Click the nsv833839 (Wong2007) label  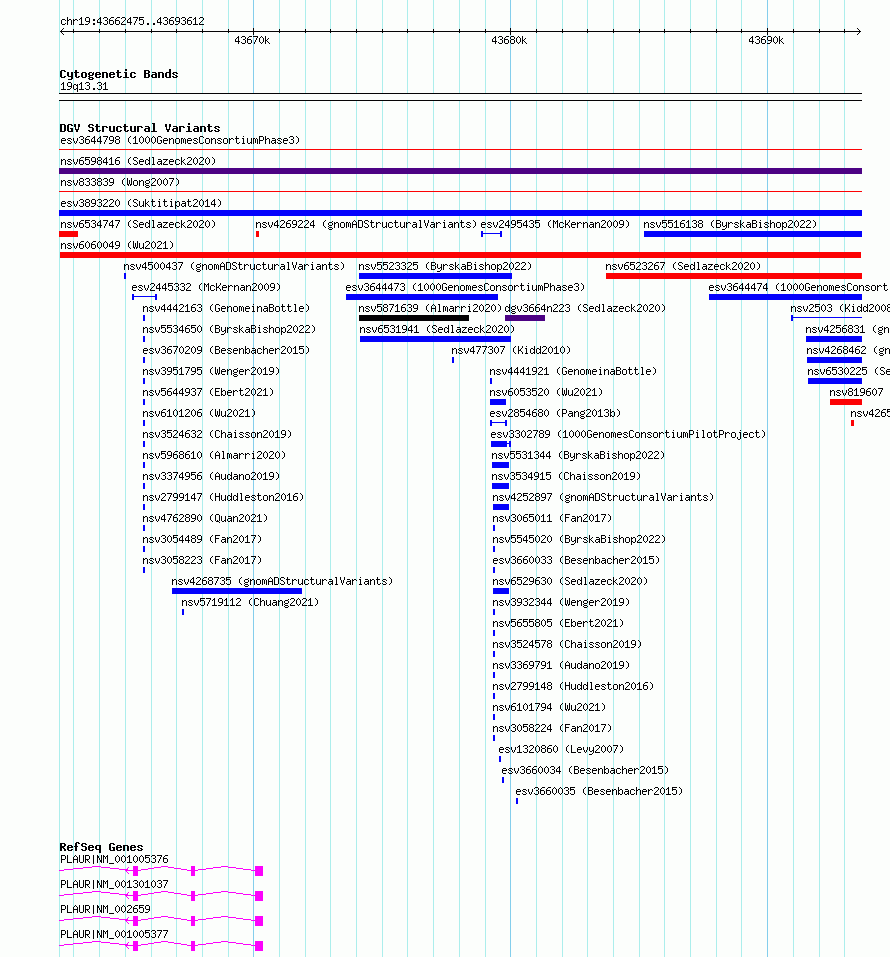coord(120,182)
